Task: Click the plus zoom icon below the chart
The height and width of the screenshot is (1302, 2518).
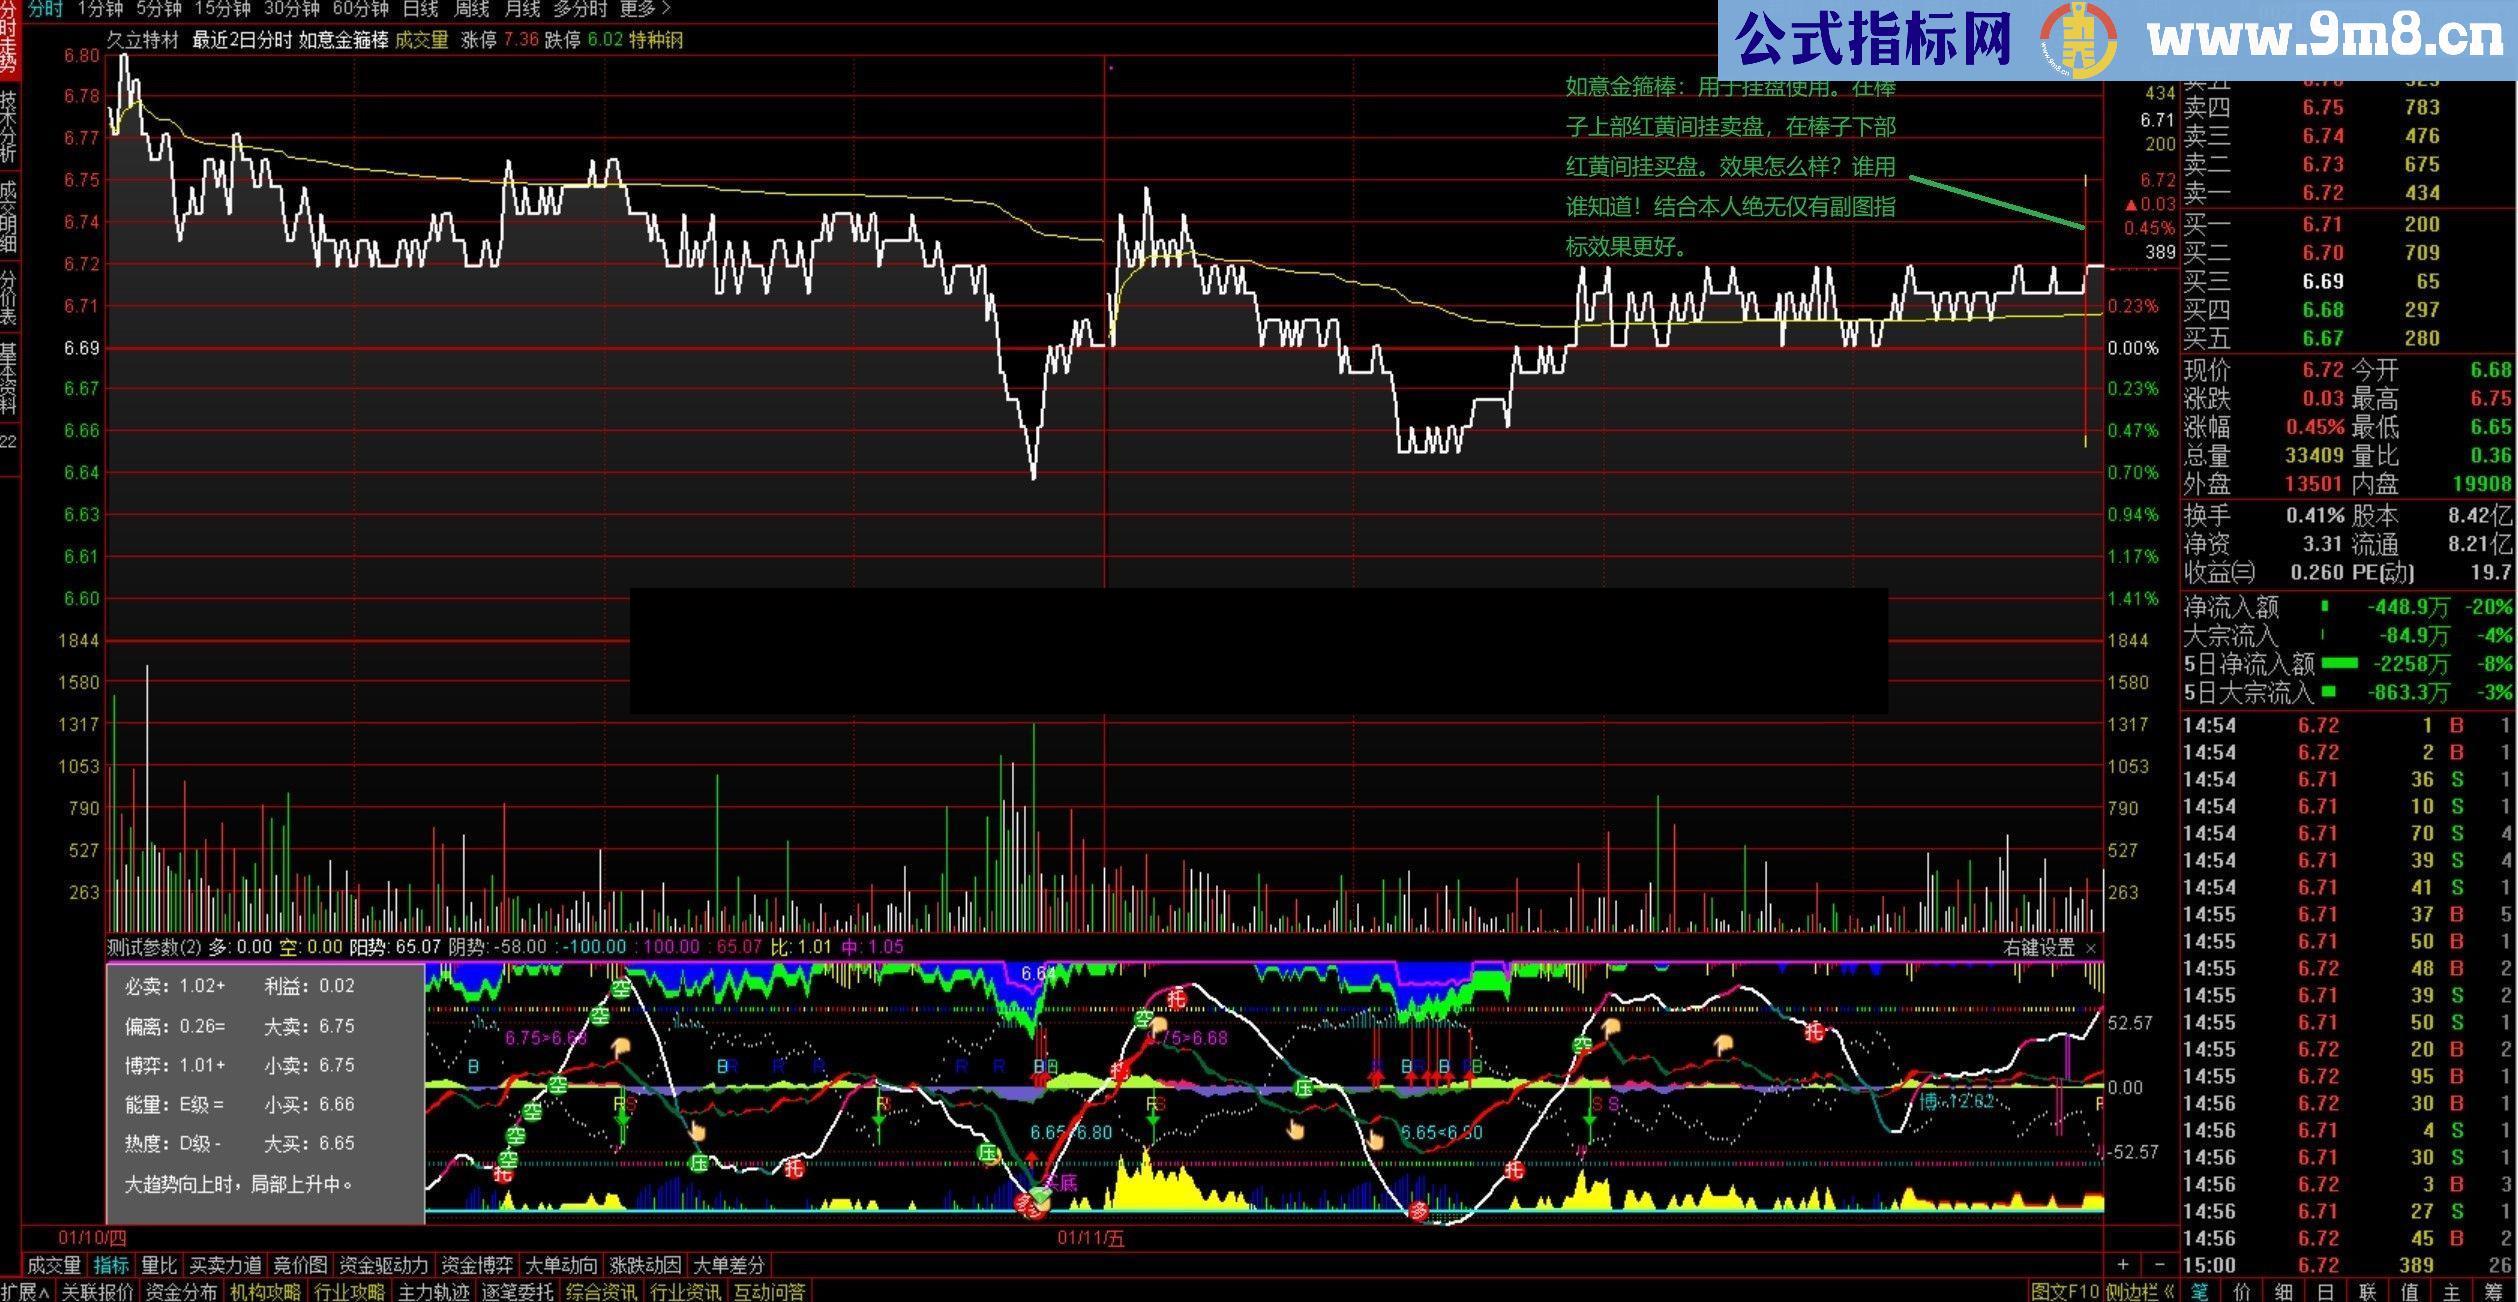Action: pos(2122,1265)
